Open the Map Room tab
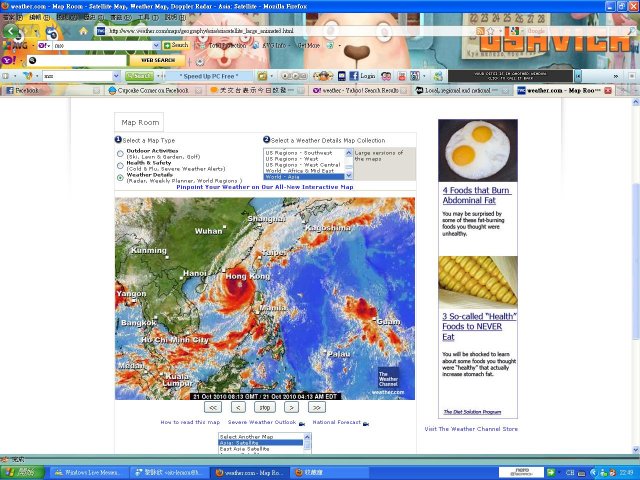 [x=141, y=122]
